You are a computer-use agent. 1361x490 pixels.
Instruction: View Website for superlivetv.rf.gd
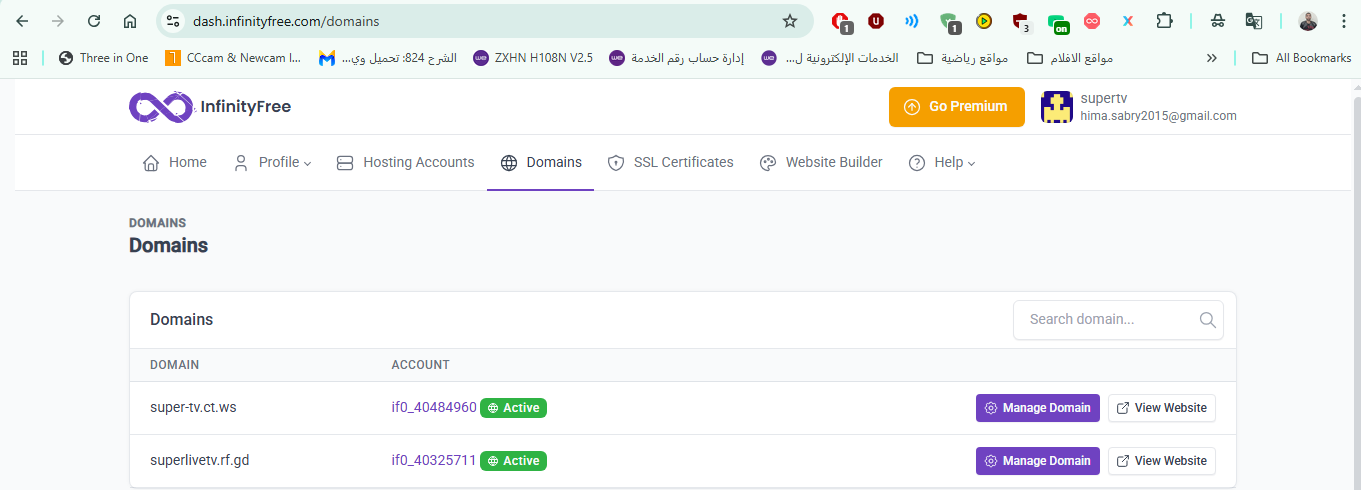point(1161,461)
